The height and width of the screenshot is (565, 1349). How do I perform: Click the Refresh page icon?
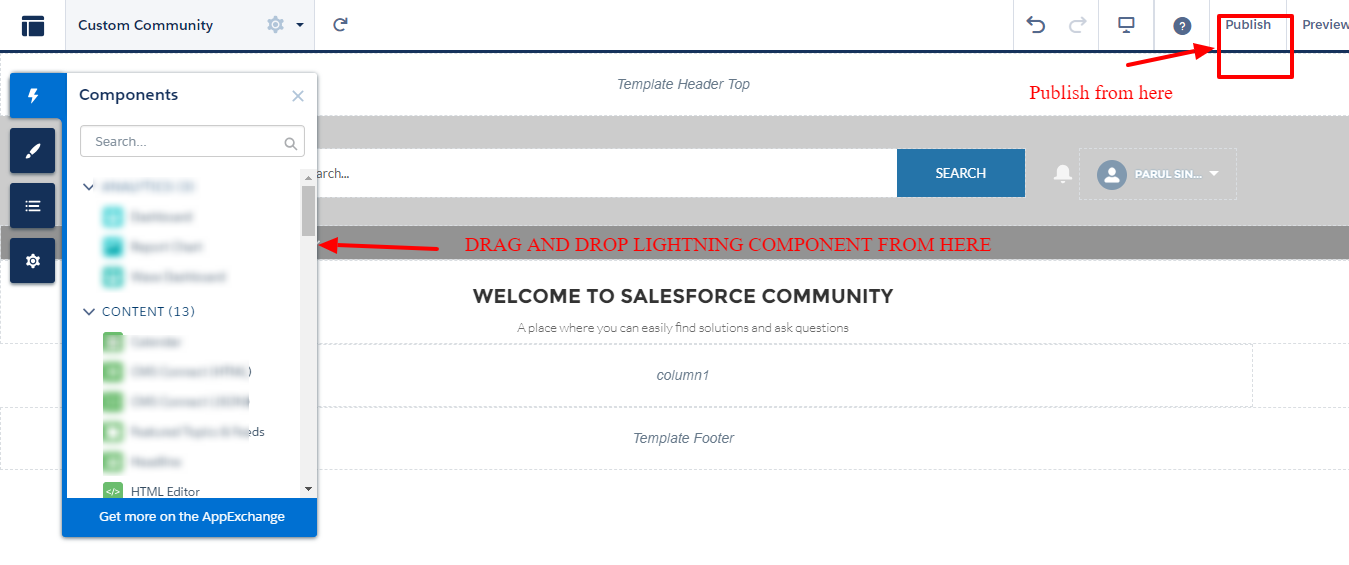[340, 25]
